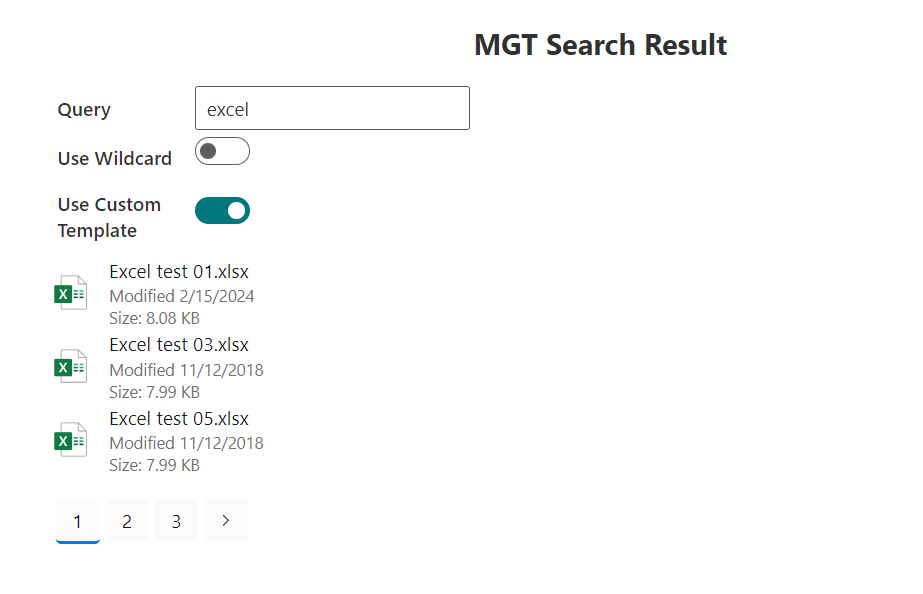This screenshot has width=923, height=594.
Task: Turn off the Use Custom Template switch
Action: (x=222, y=210)
